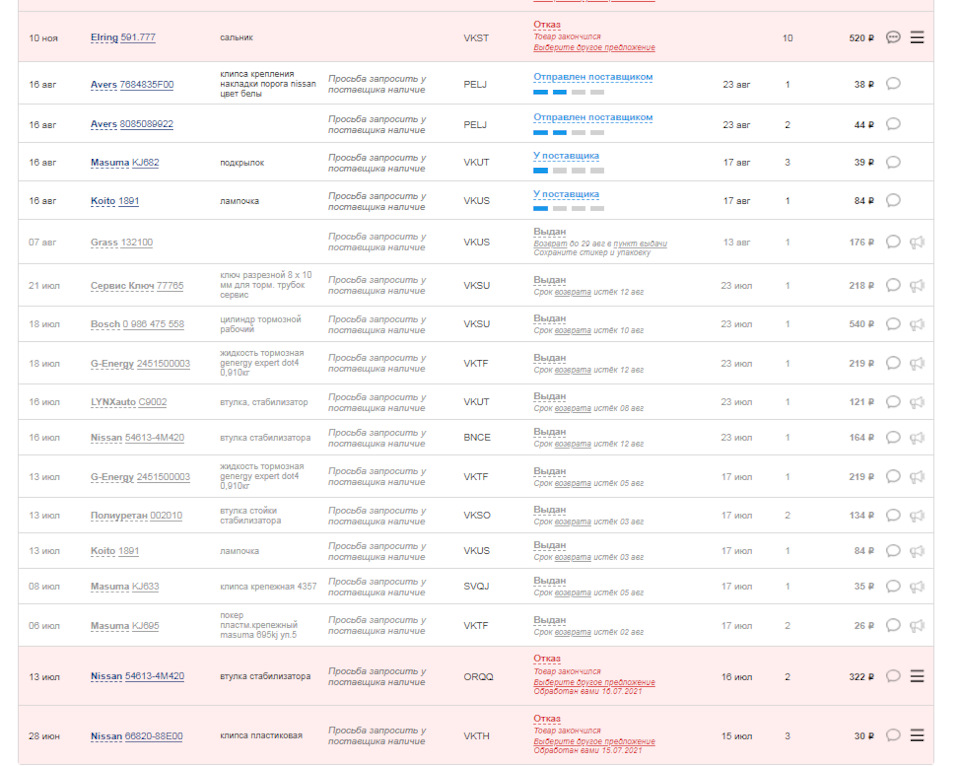Click the megaphone icon for Masuma KJ633
The height and width of the screenshot is (766, 960).
click(x=917, y=587)
